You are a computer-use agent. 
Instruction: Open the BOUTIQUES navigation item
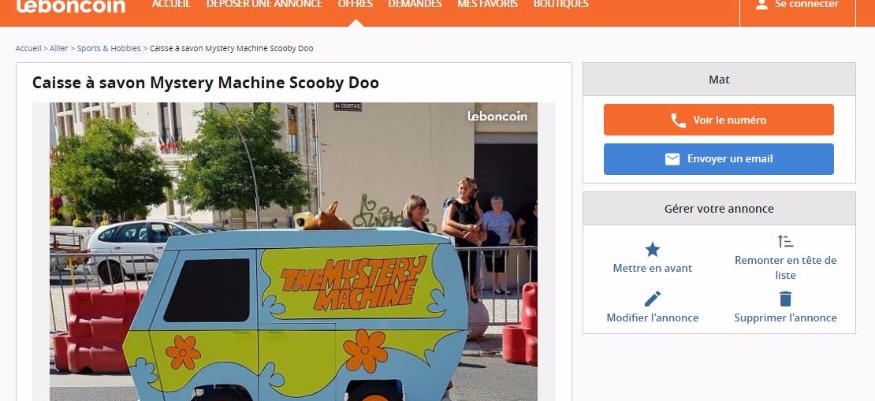click(561, 4)
